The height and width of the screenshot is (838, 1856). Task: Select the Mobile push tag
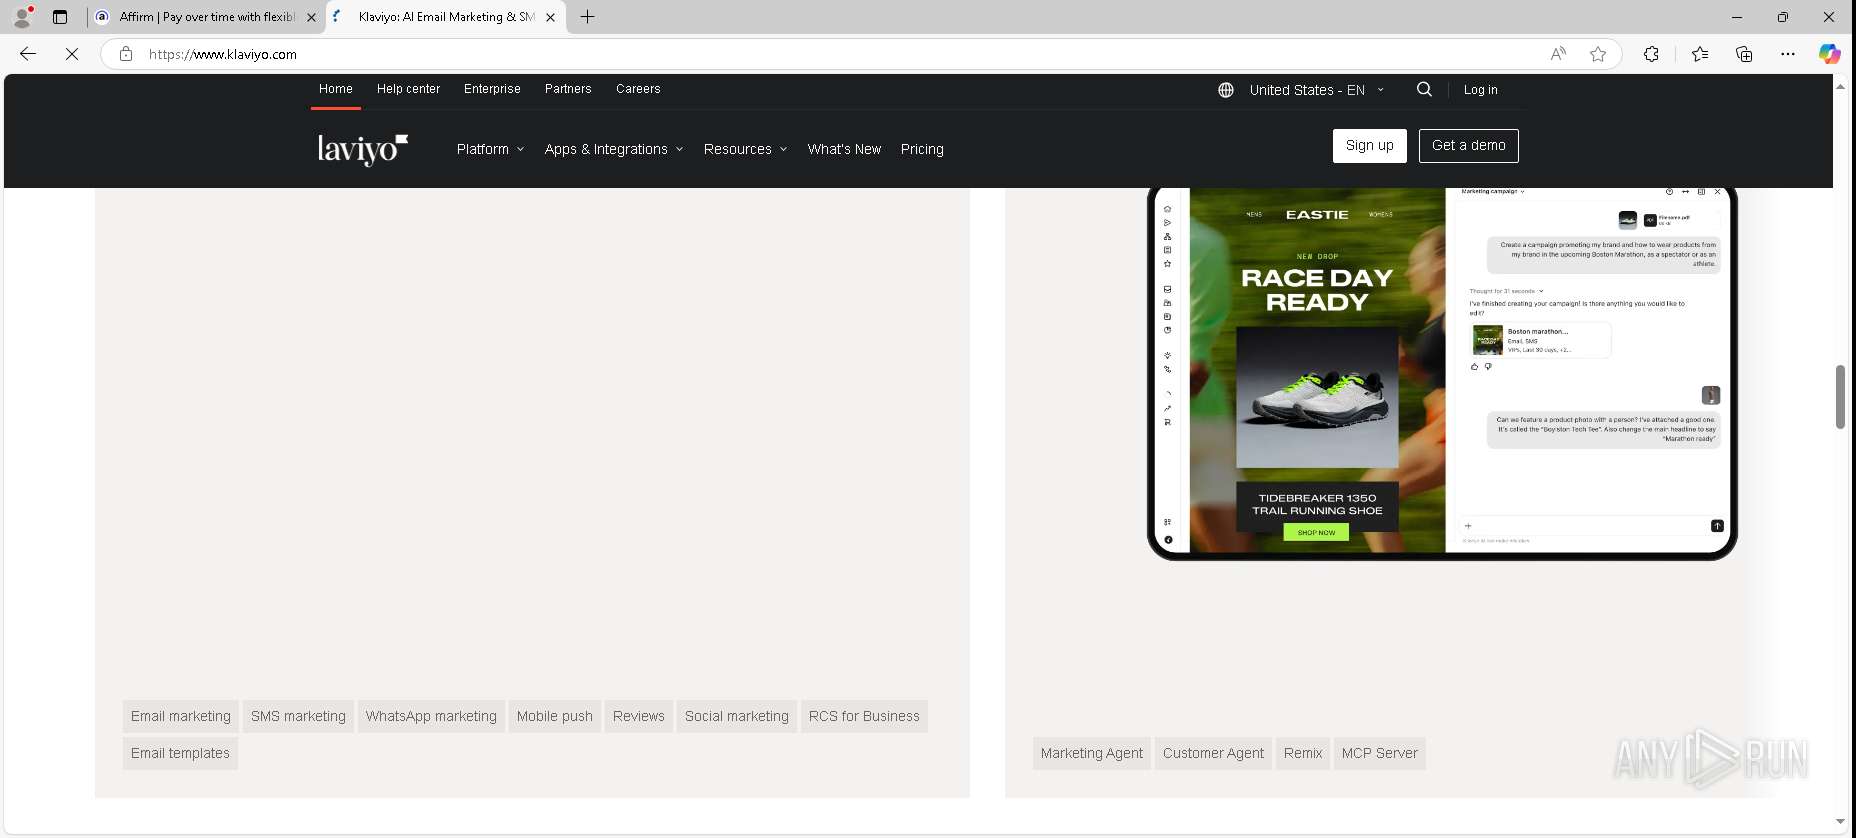click(555, 716)
